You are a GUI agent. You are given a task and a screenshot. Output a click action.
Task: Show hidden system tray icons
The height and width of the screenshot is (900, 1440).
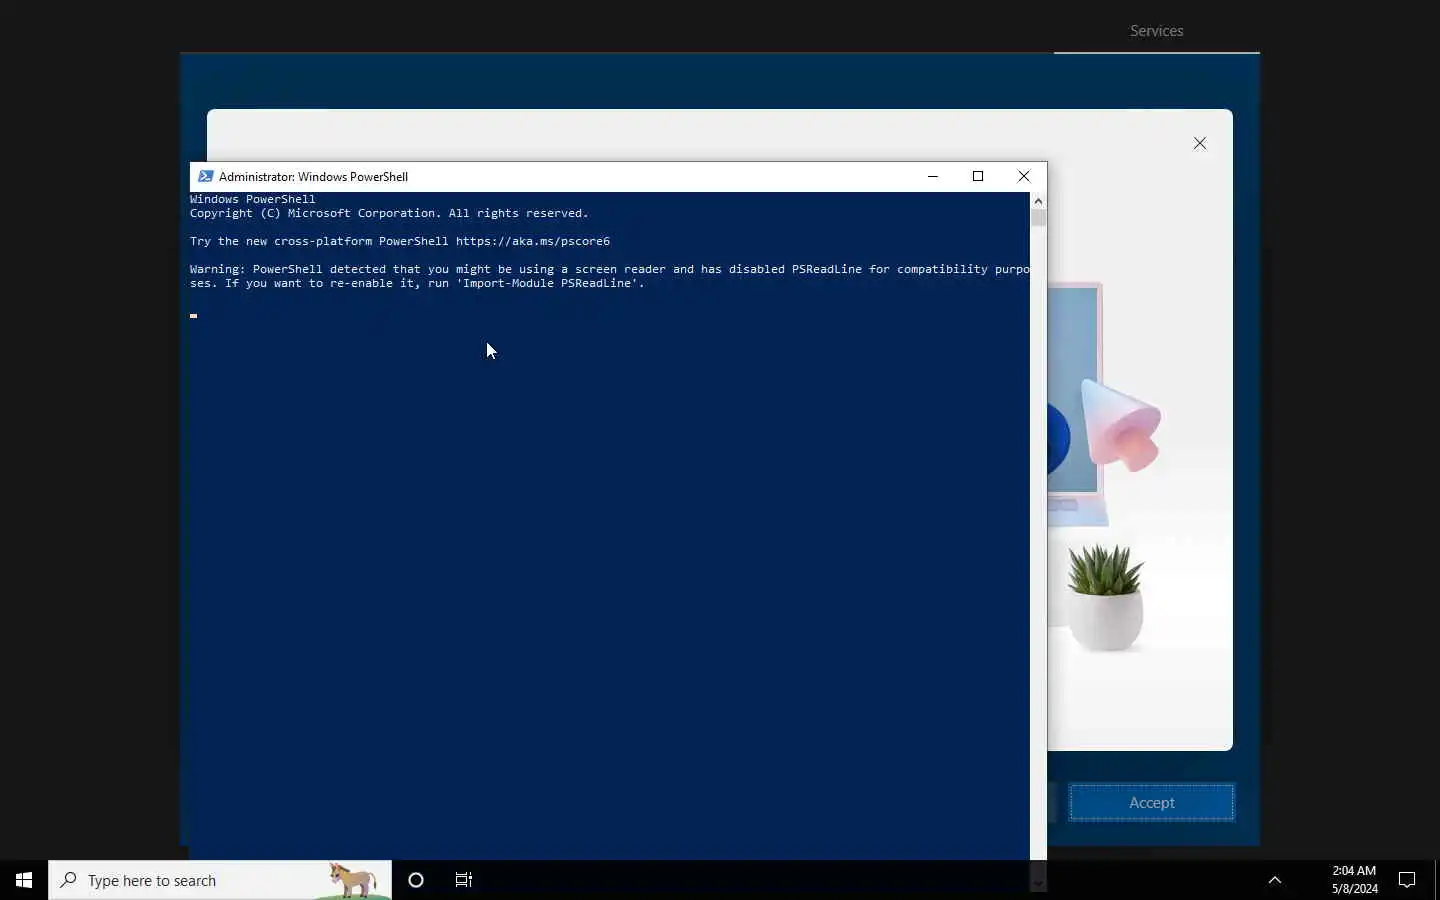(x=1275, y=880)
